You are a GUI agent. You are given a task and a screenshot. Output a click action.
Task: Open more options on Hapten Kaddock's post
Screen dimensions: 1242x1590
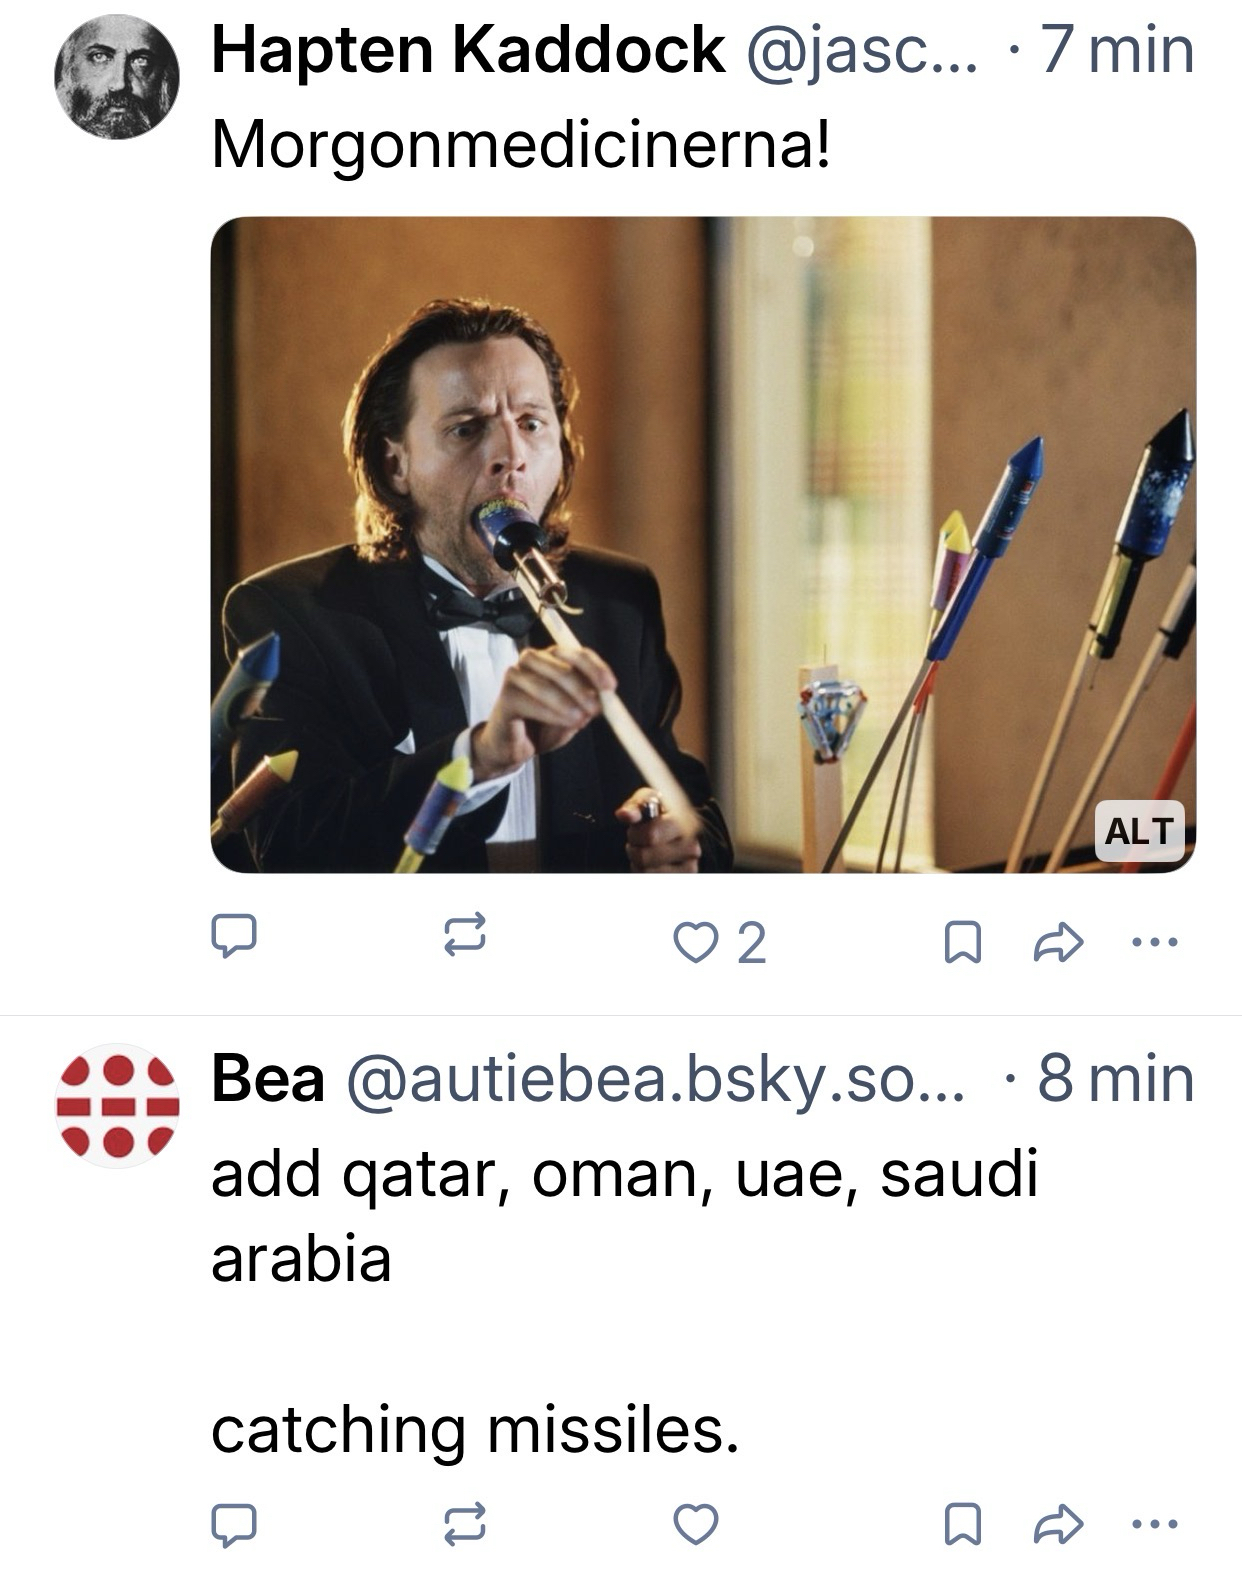1156,942
